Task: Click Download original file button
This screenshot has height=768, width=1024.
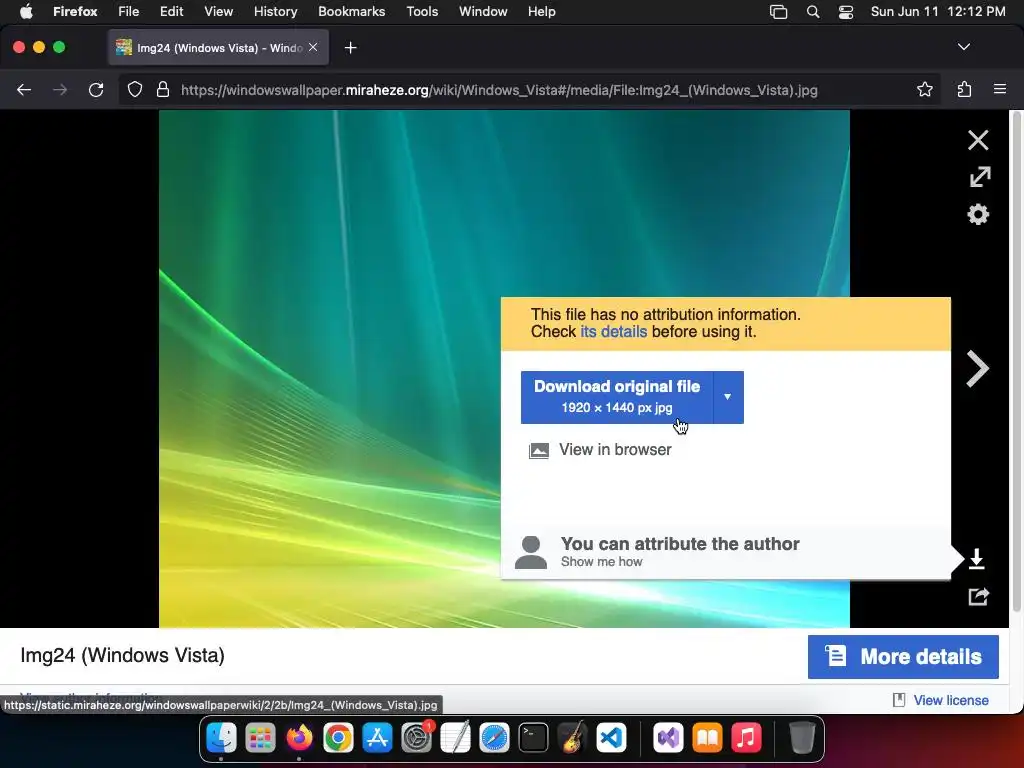Action: pos(617,397)
